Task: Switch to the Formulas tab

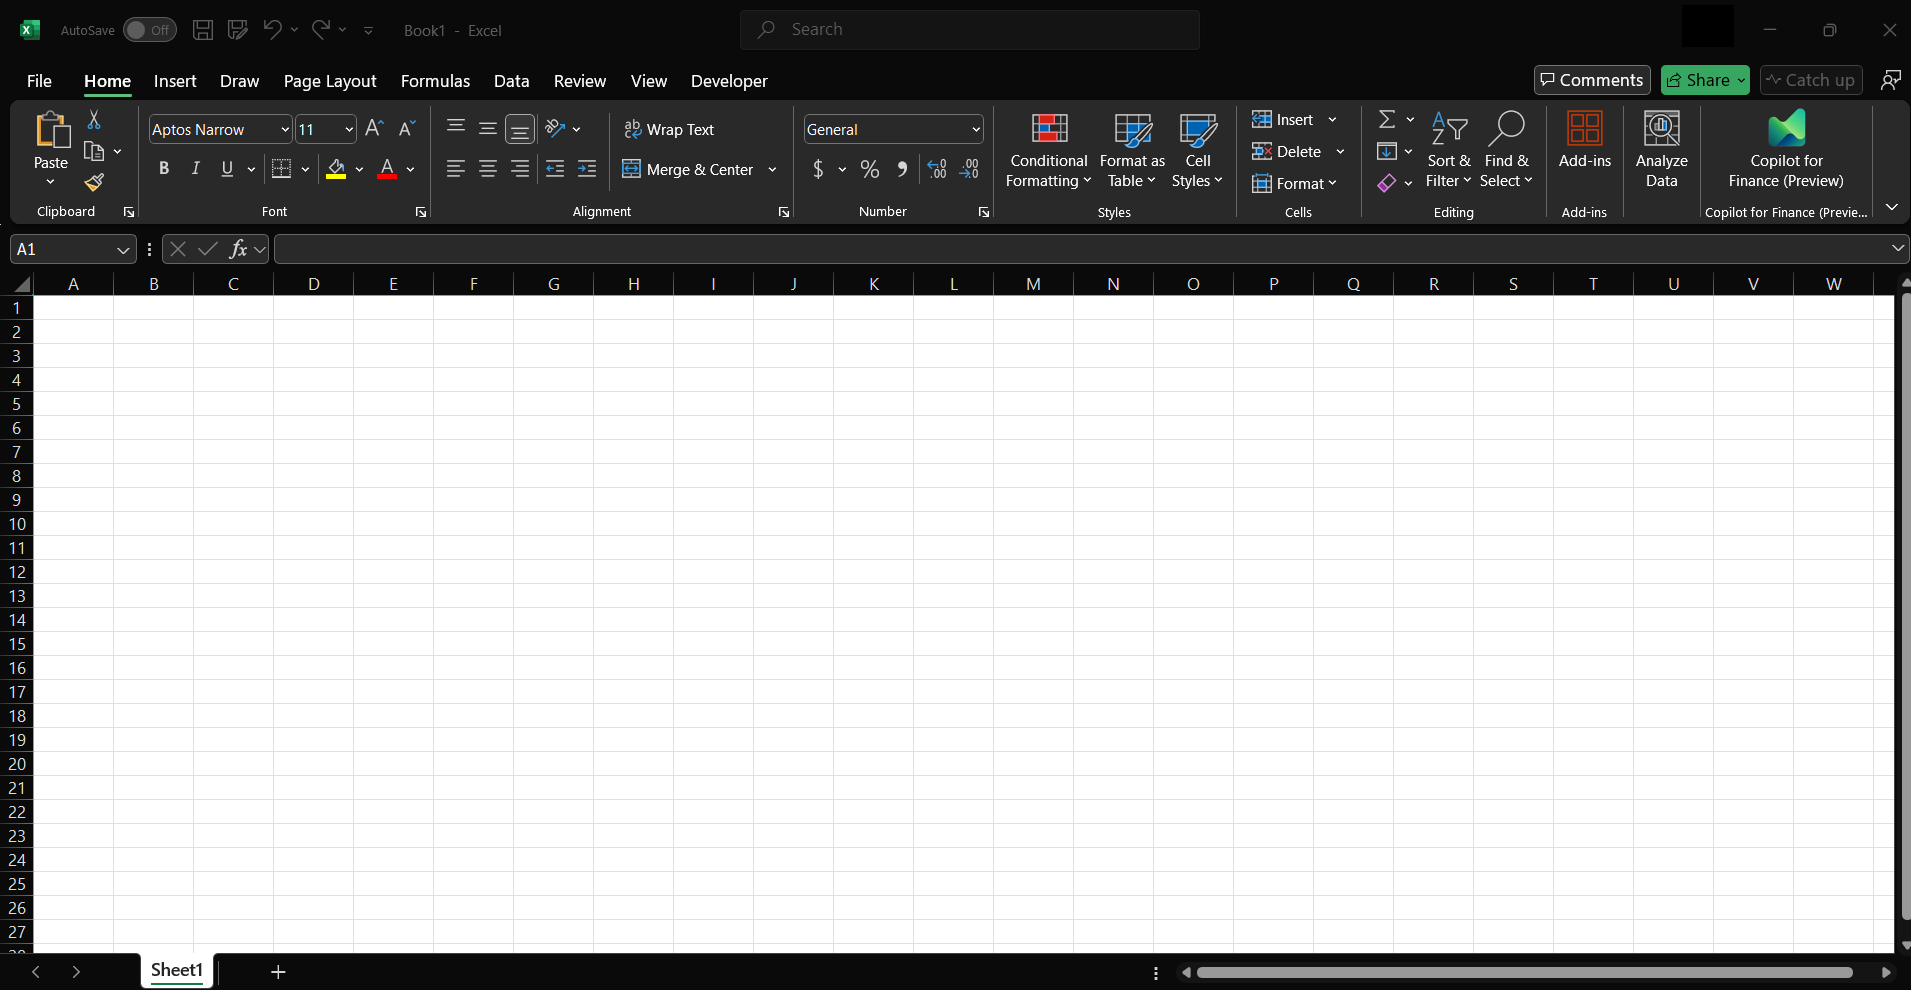Action: (435, 81)
